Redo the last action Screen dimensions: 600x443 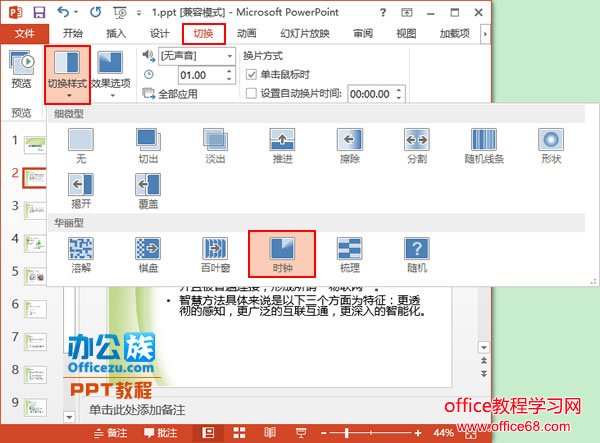coord(95,12)
